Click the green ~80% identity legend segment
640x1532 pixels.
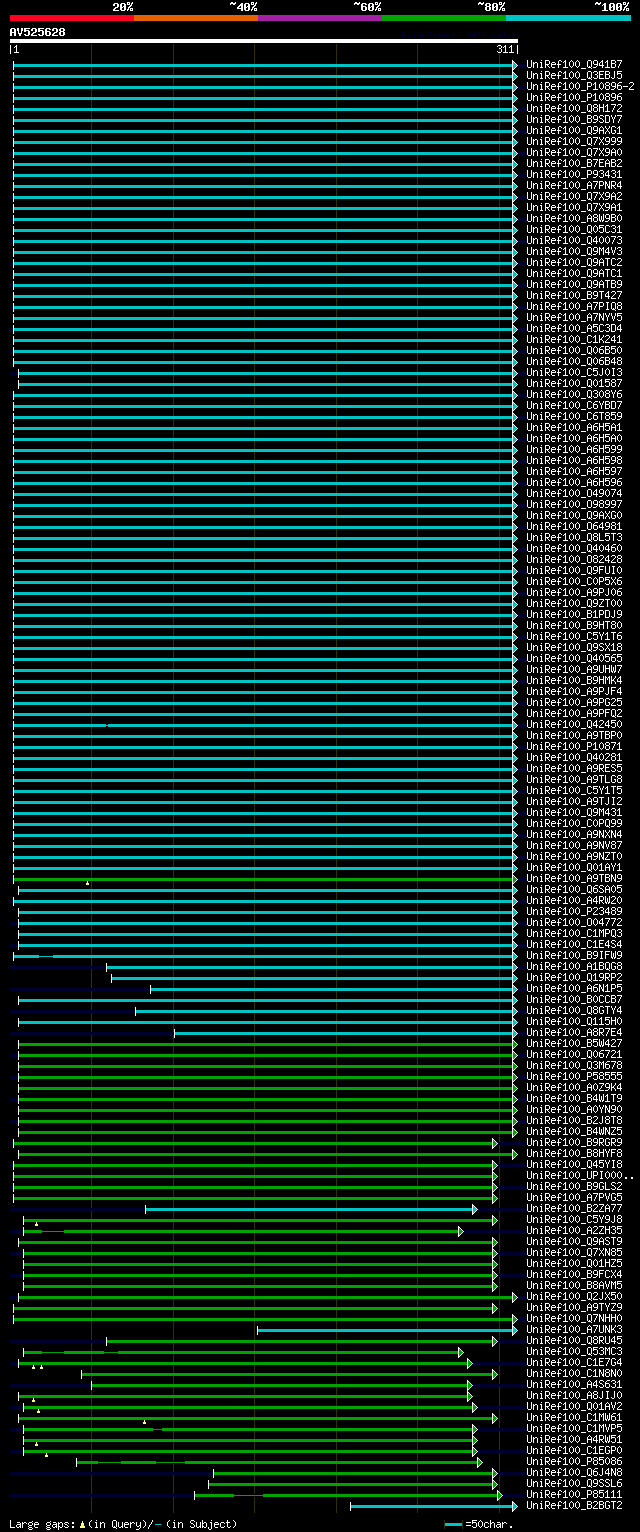[x=443, y=18]
